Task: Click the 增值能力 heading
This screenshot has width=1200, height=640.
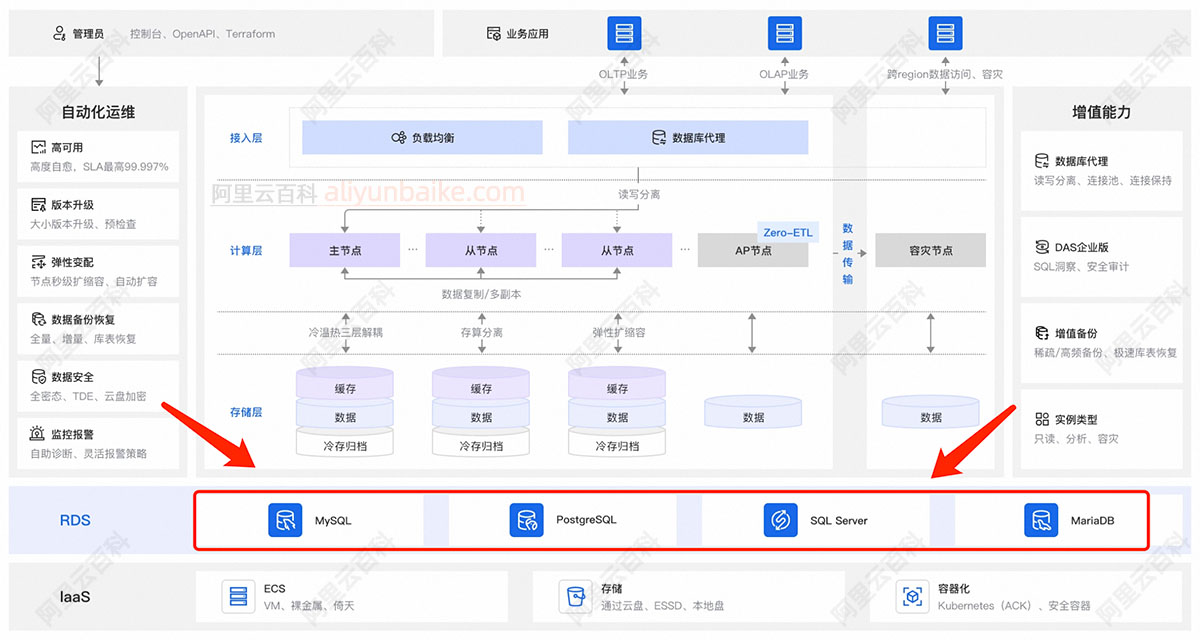Action: click(x=1101, y=112)
